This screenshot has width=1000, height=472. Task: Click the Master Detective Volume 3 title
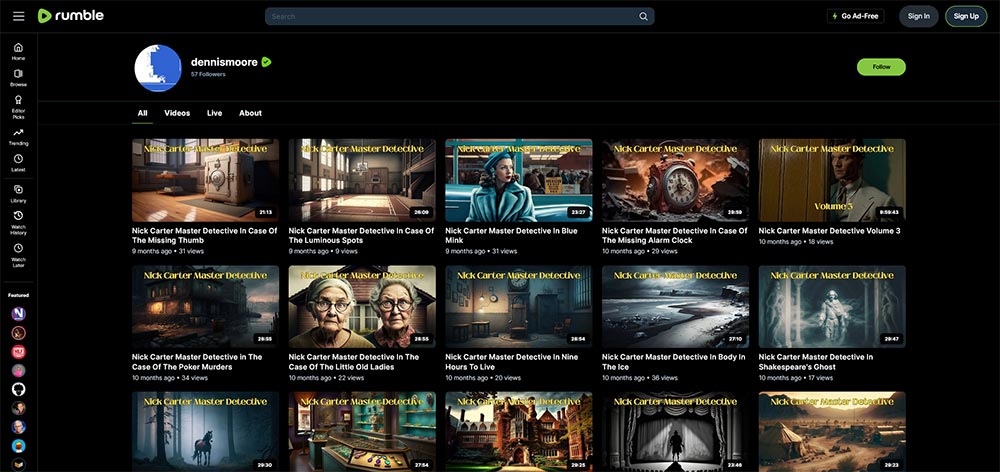tap(830, 231)
